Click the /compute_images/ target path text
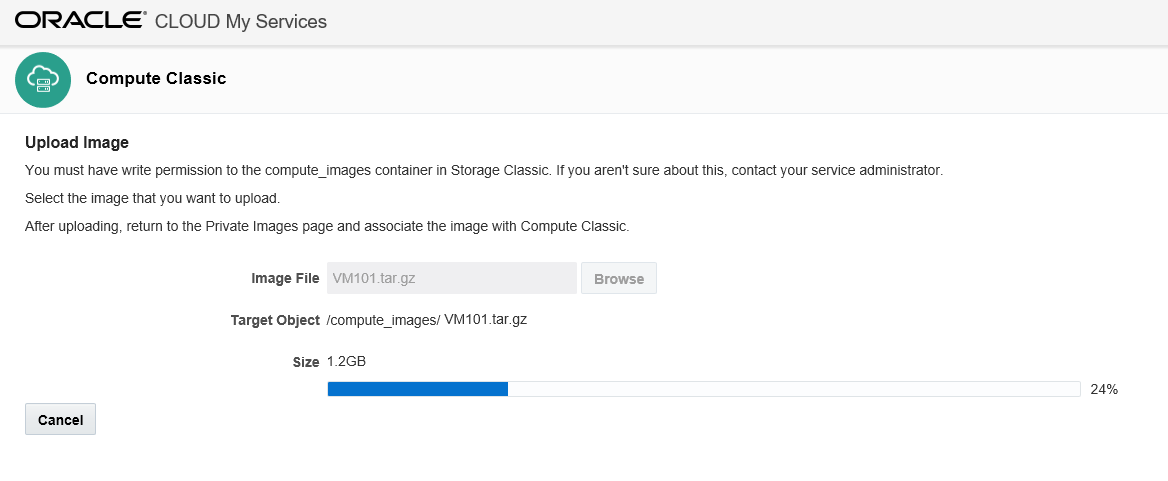Image resolution: width=1168 pixels, height=481 pixels. tap(384, 320)
